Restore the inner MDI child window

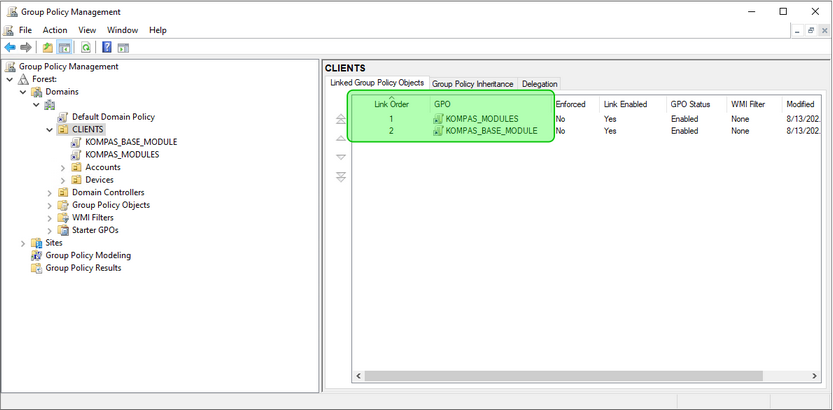coord(811,31)
